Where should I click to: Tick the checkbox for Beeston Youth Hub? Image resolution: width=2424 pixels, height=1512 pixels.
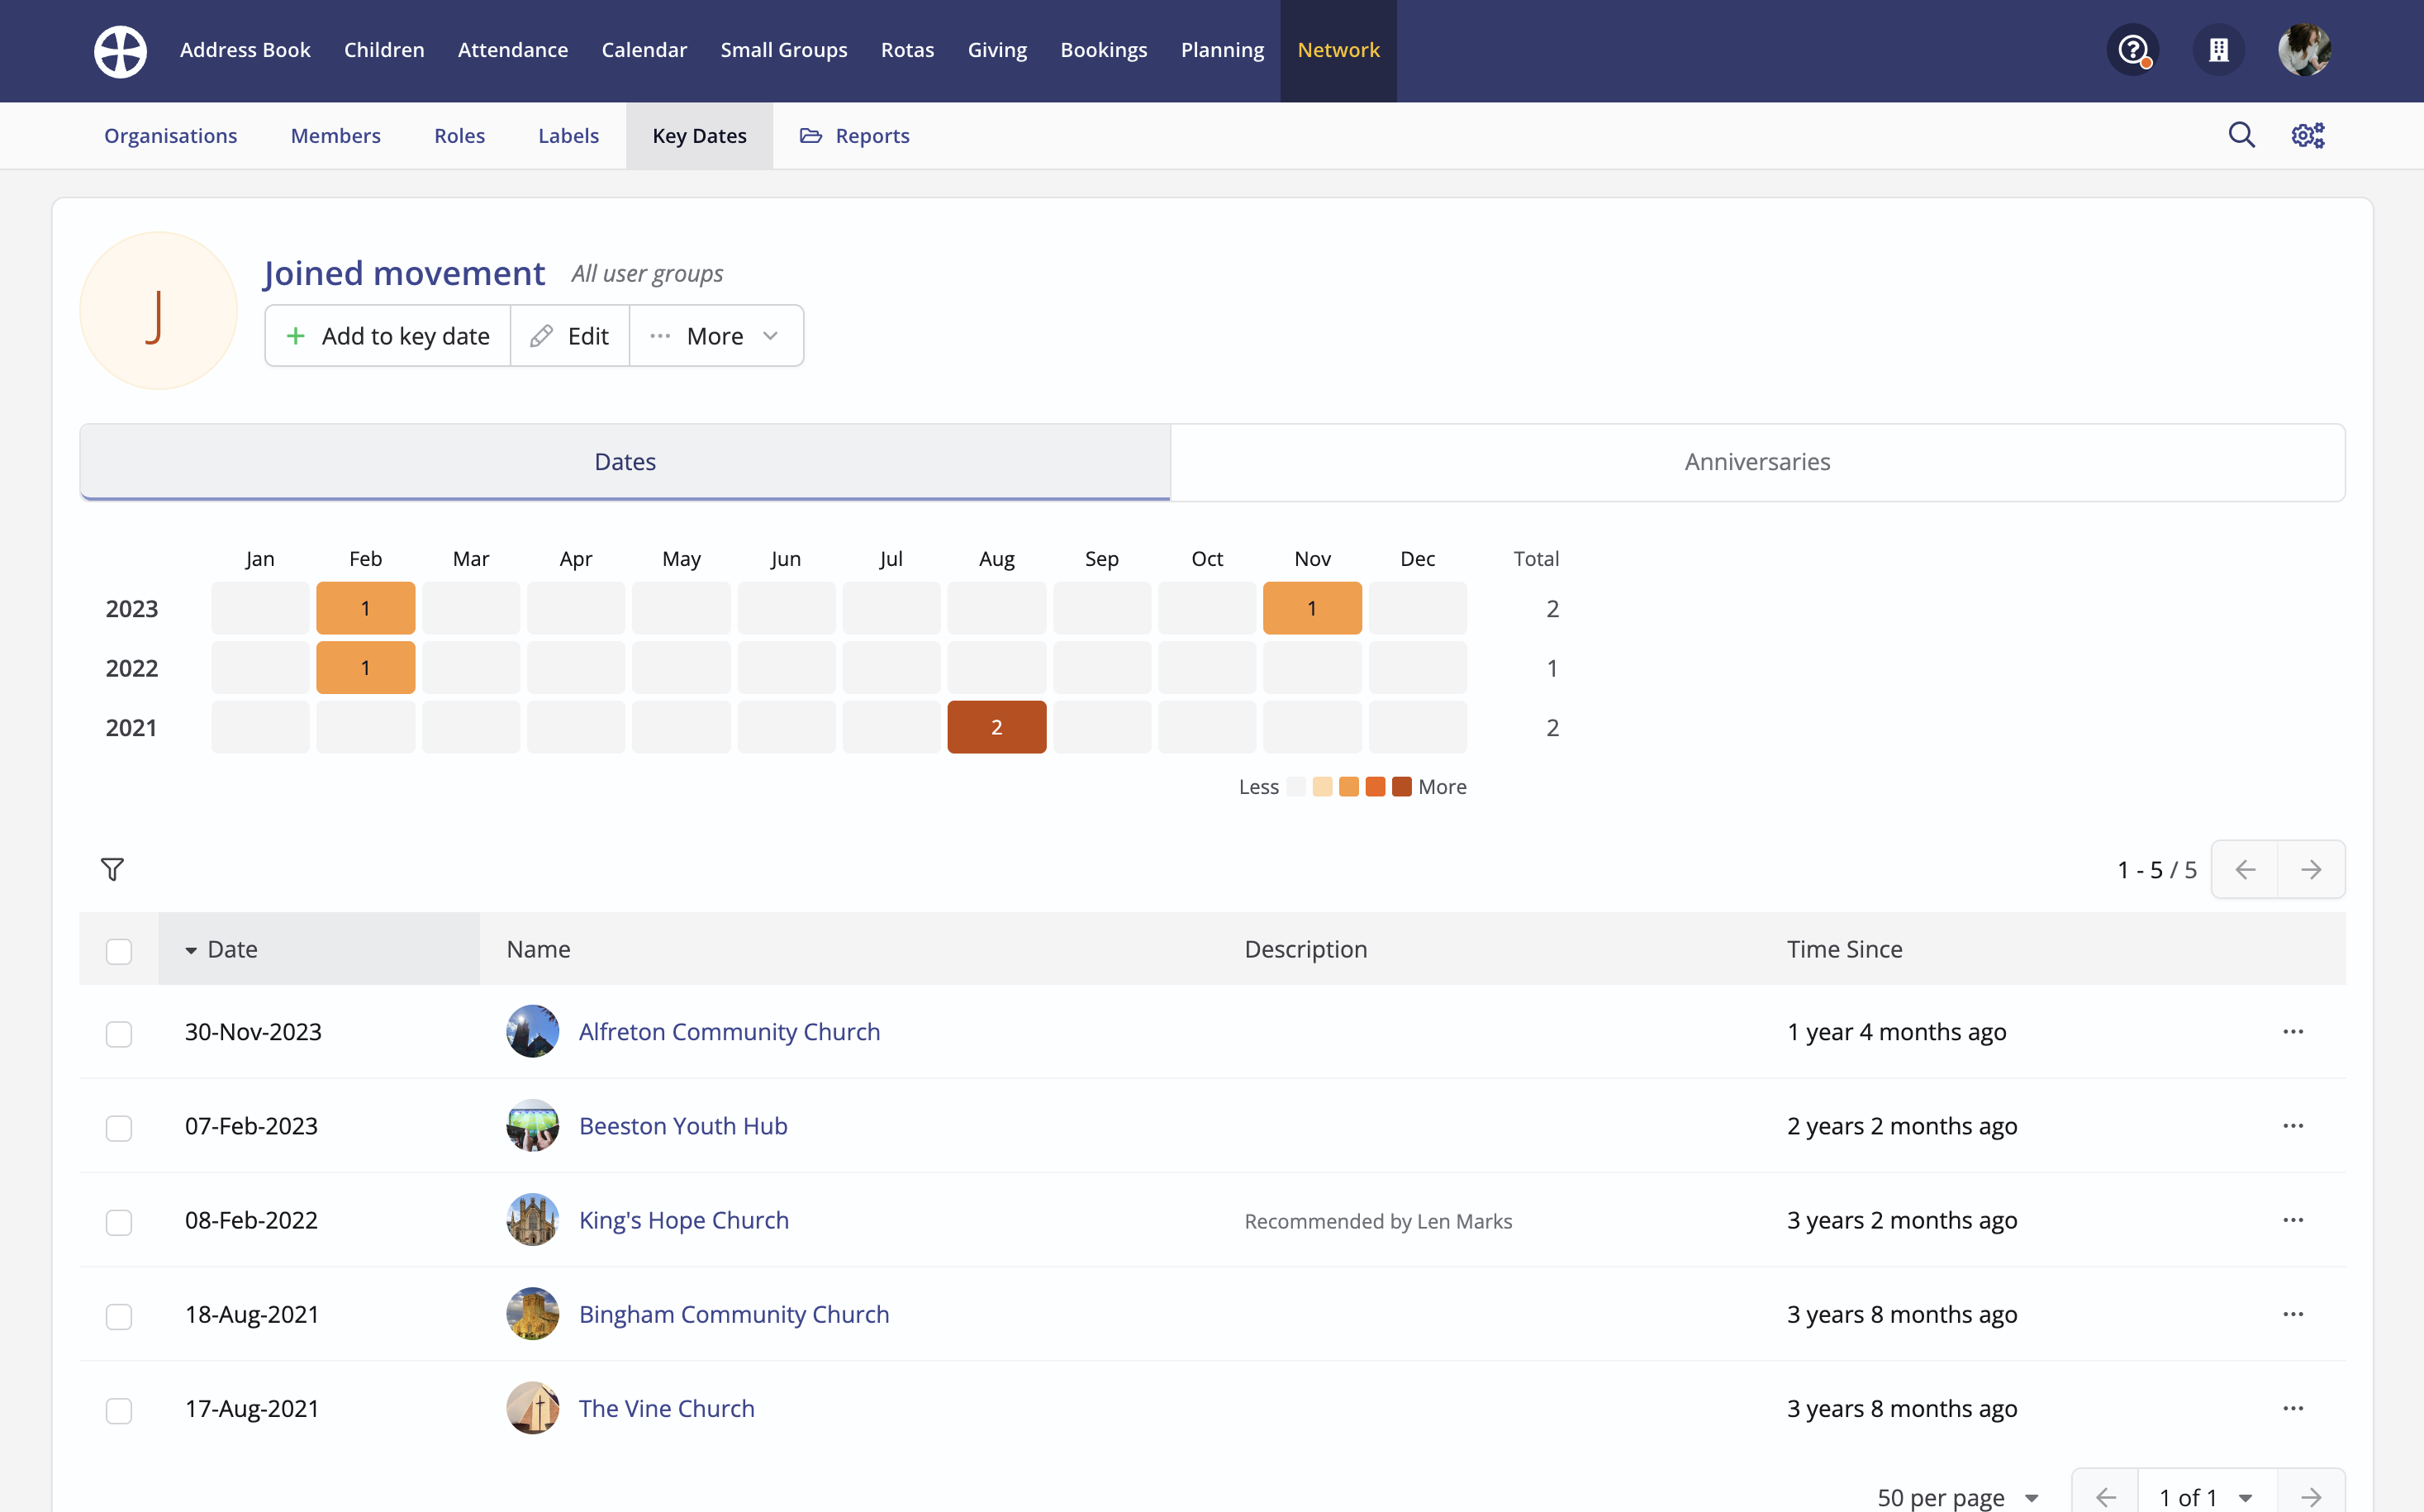(119, 1127)
